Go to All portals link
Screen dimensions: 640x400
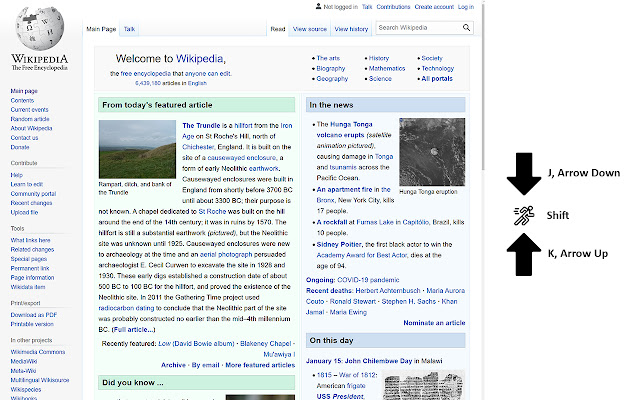437,78
